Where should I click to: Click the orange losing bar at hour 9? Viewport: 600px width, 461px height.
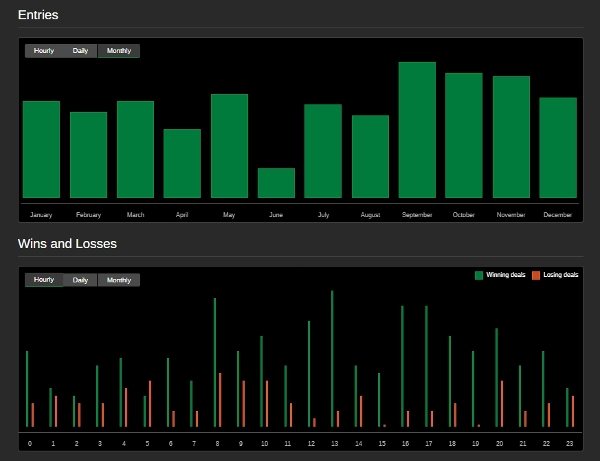[243, 404]
